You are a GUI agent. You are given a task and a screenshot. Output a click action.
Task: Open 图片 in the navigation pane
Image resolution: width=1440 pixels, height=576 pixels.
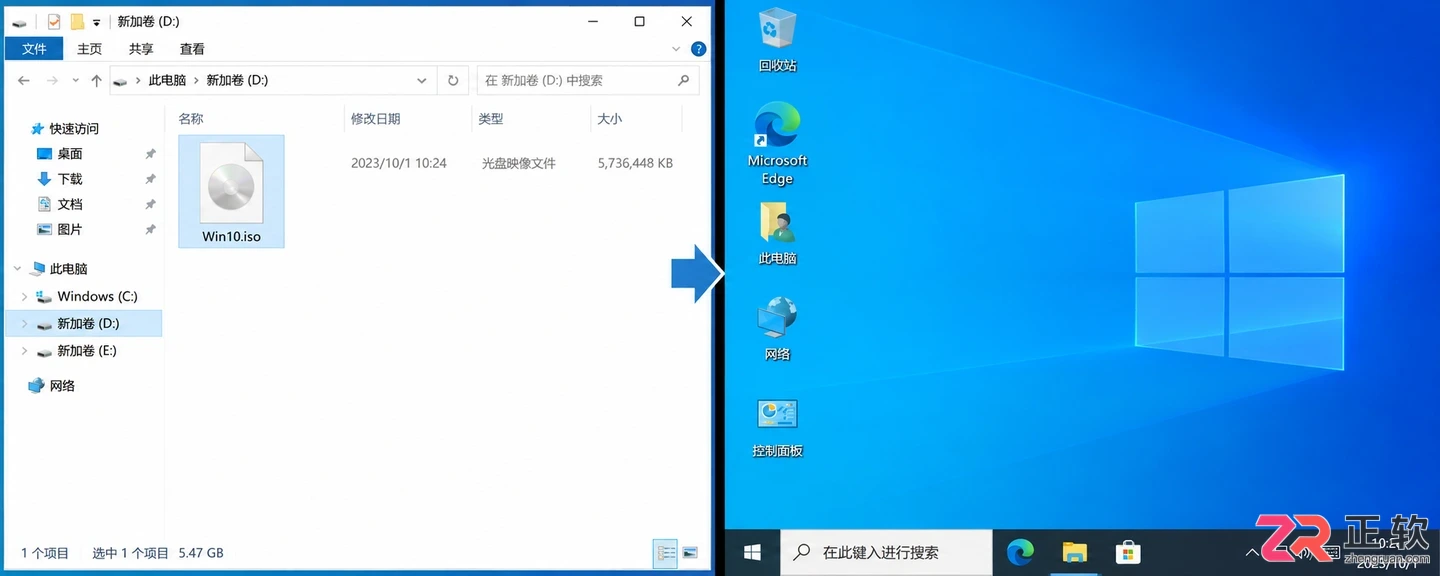[69, 229]
